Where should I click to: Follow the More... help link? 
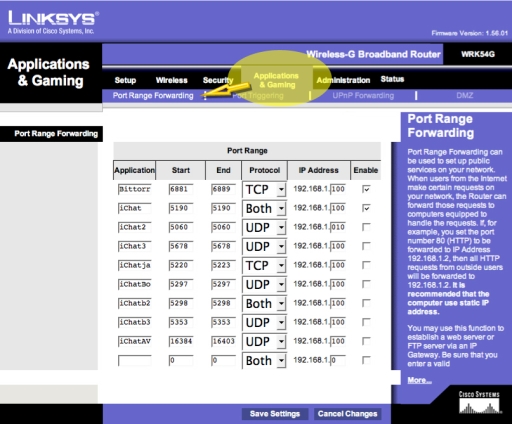(419, 380)
